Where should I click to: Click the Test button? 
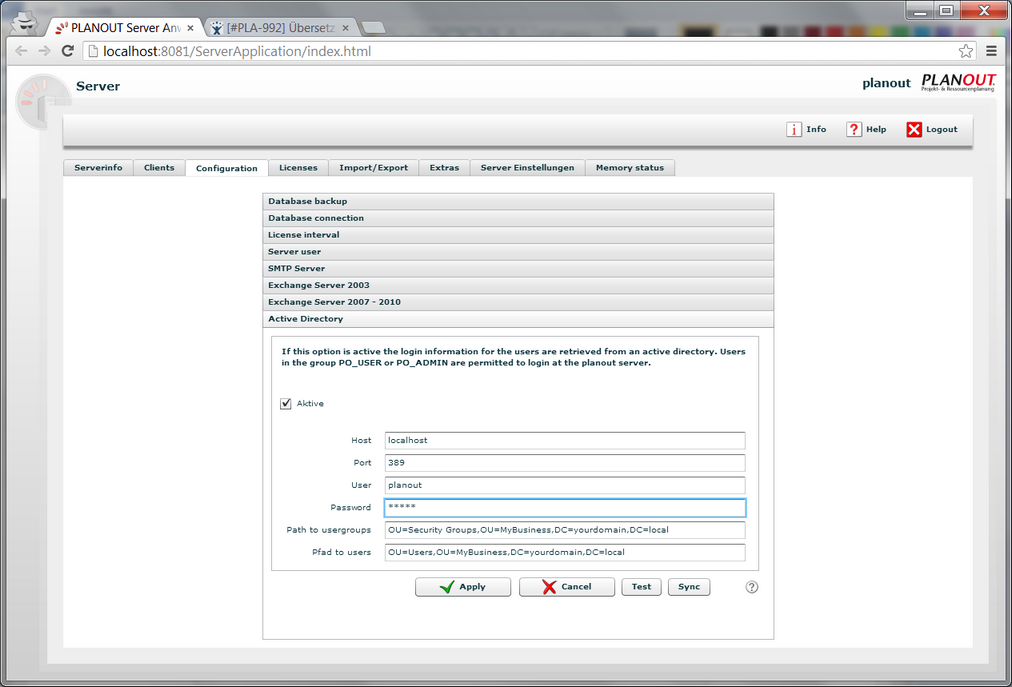[x=641, y=587]
